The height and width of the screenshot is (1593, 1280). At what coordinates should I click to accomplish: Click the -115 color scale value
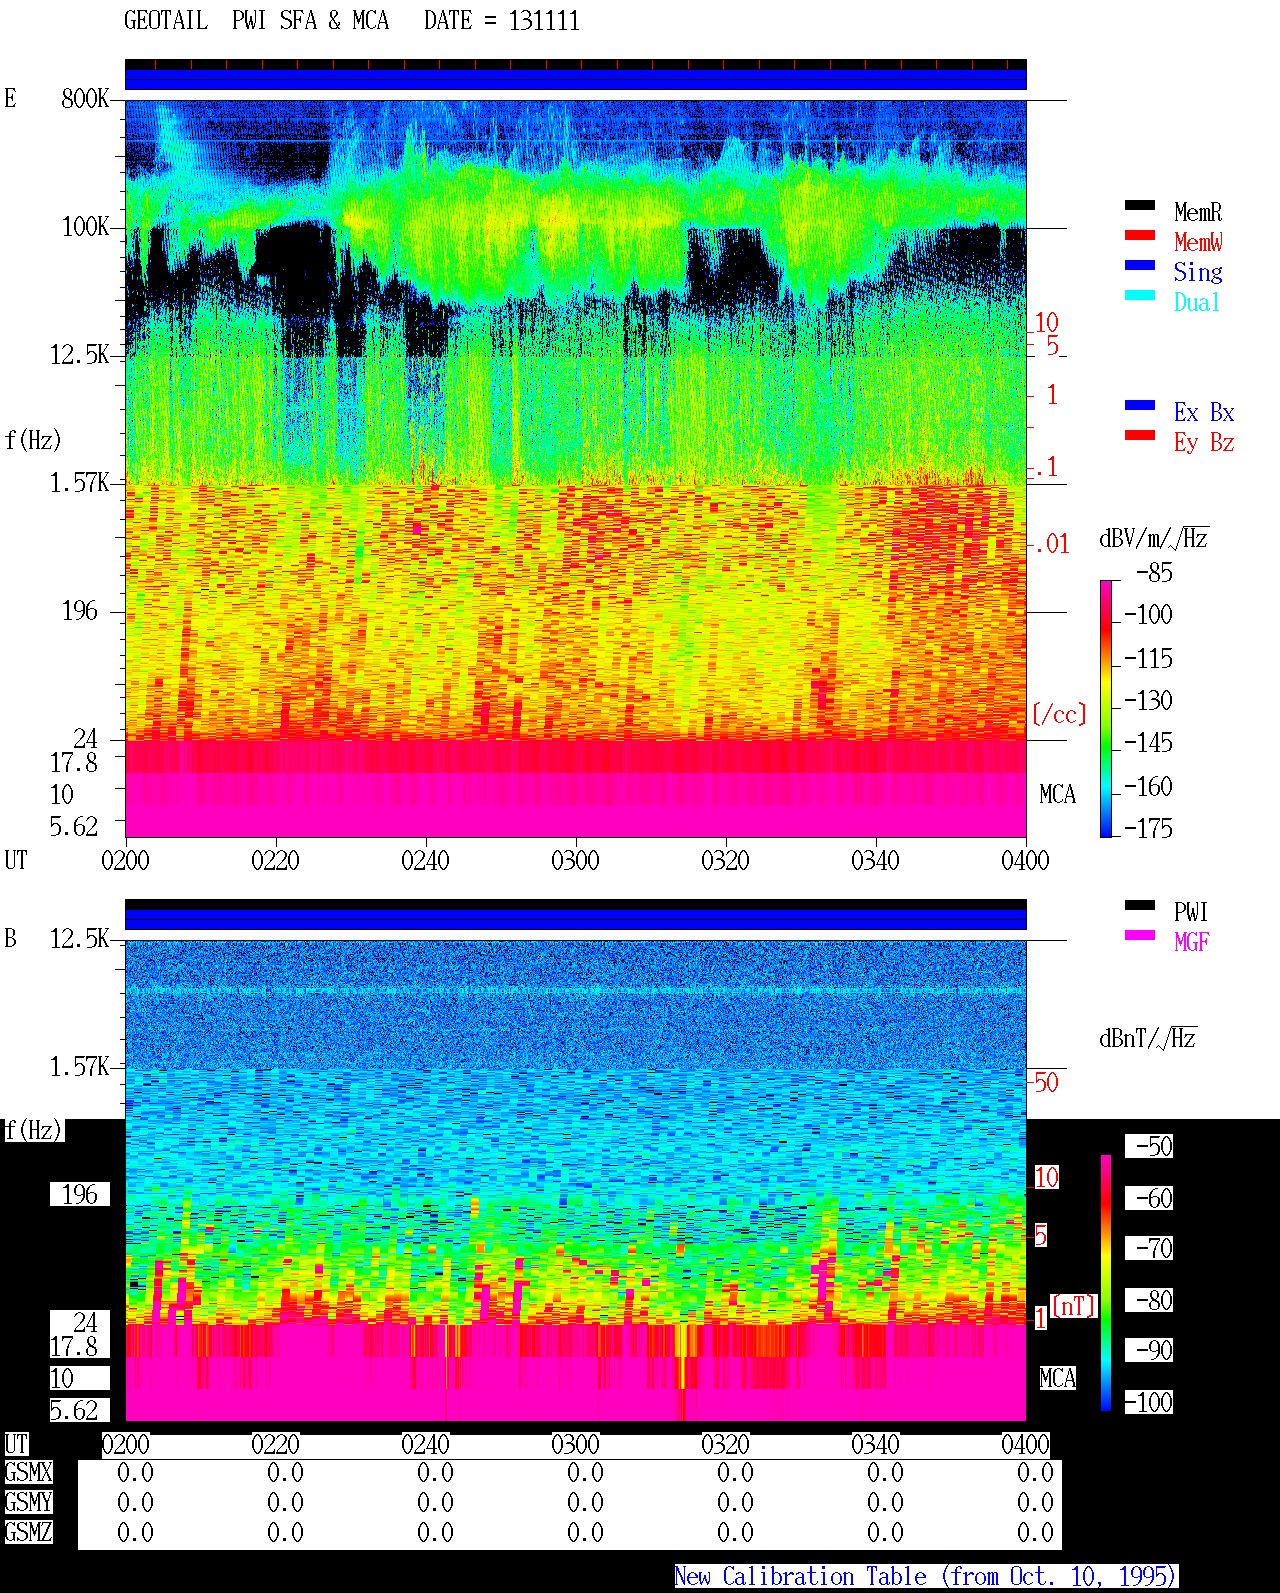(1149, 659)
